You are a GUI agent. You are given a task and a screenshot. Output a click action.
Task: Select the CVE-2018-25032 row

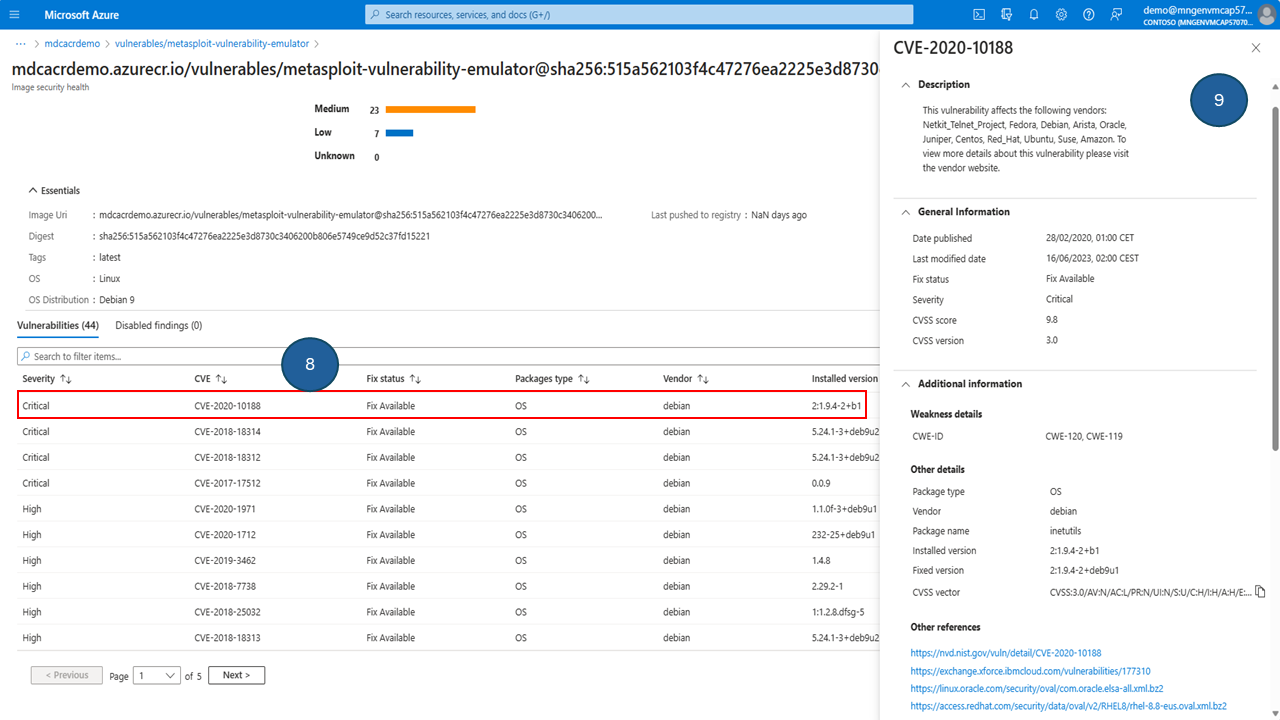pos(448,612)
